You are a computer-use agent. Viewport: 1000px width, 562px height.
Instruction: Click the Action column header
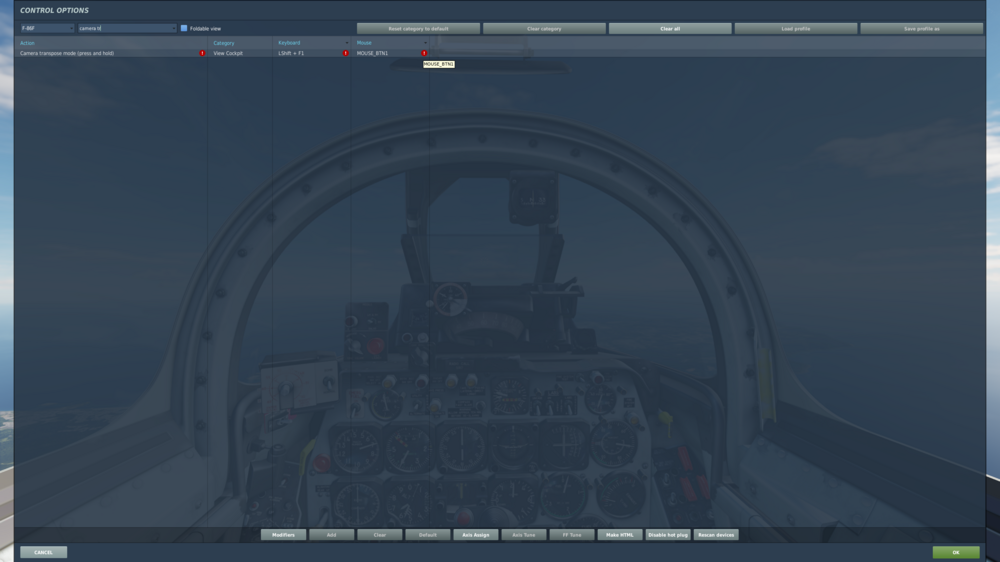pos(27,43)
